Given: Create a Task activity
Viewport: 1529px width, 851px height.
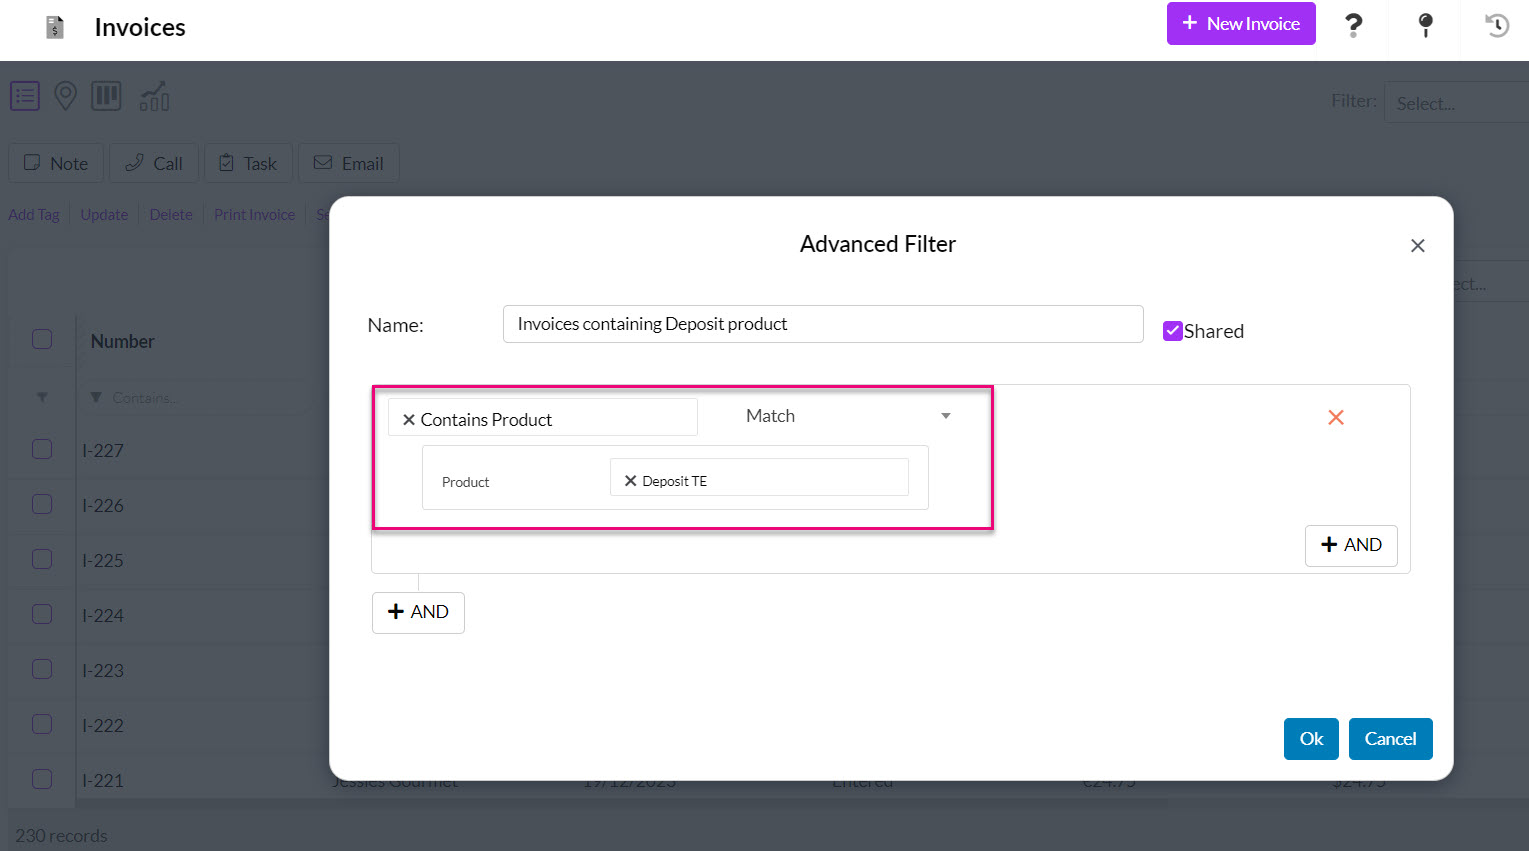Looking at the screenshot, I should coord(248,163).
